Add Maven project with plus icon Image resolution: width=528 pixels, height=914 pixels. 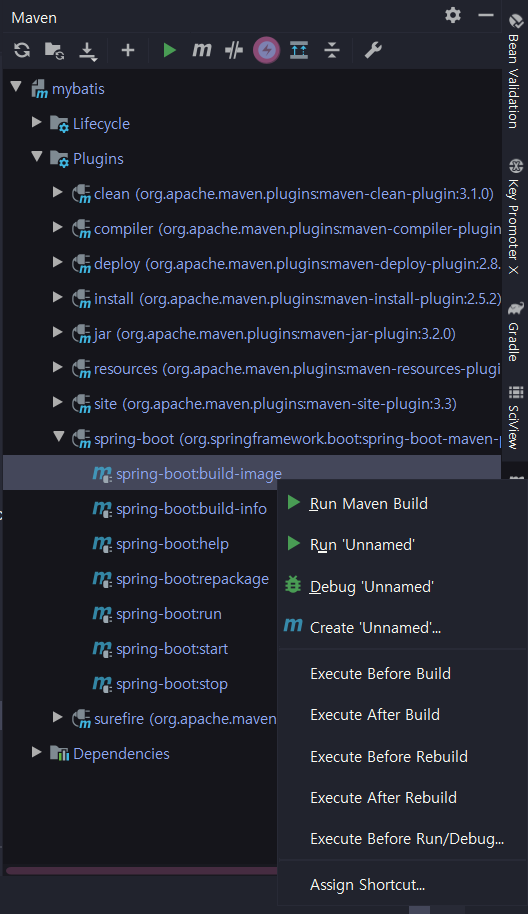pos(128,51)
